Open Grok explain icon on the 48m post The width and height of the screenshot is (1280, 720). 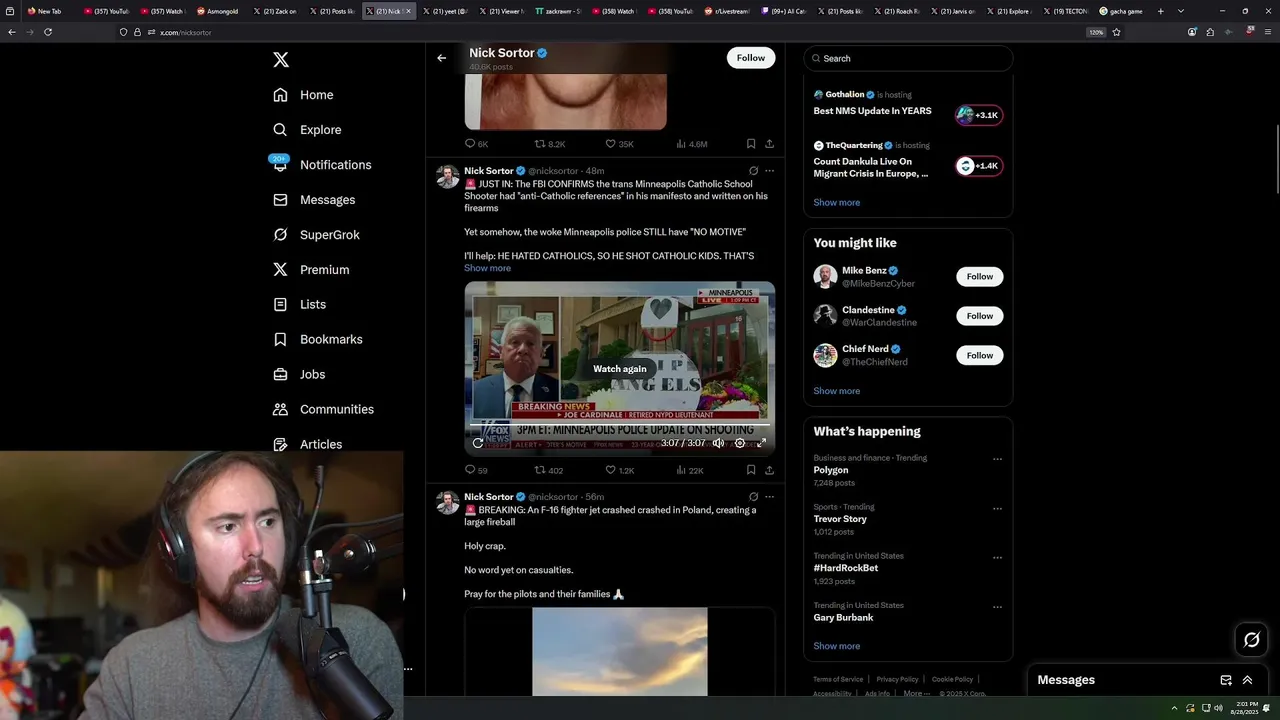pos(753,171)
